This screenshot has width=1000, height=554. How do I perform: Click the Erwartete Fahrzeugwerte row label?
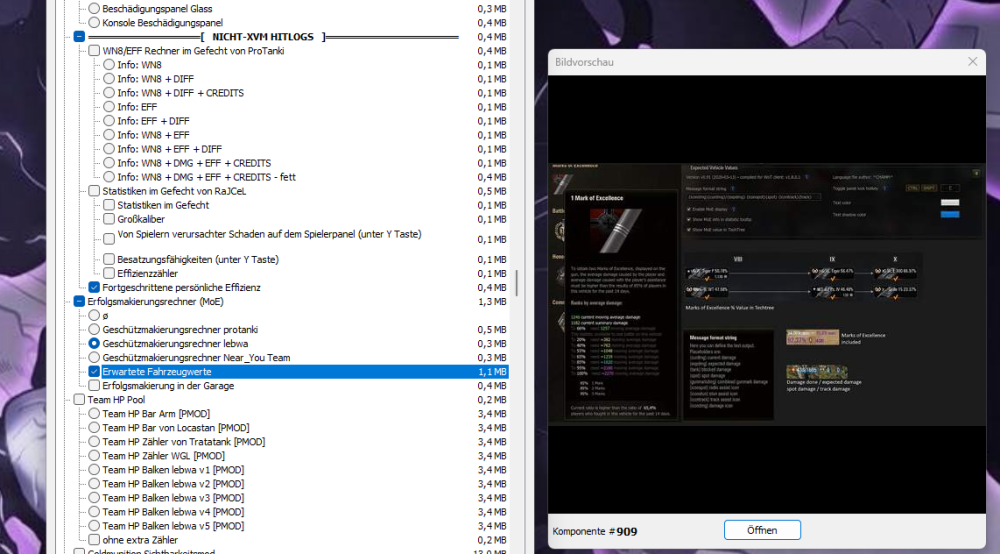pyautogui.click(x=157, y=371)
